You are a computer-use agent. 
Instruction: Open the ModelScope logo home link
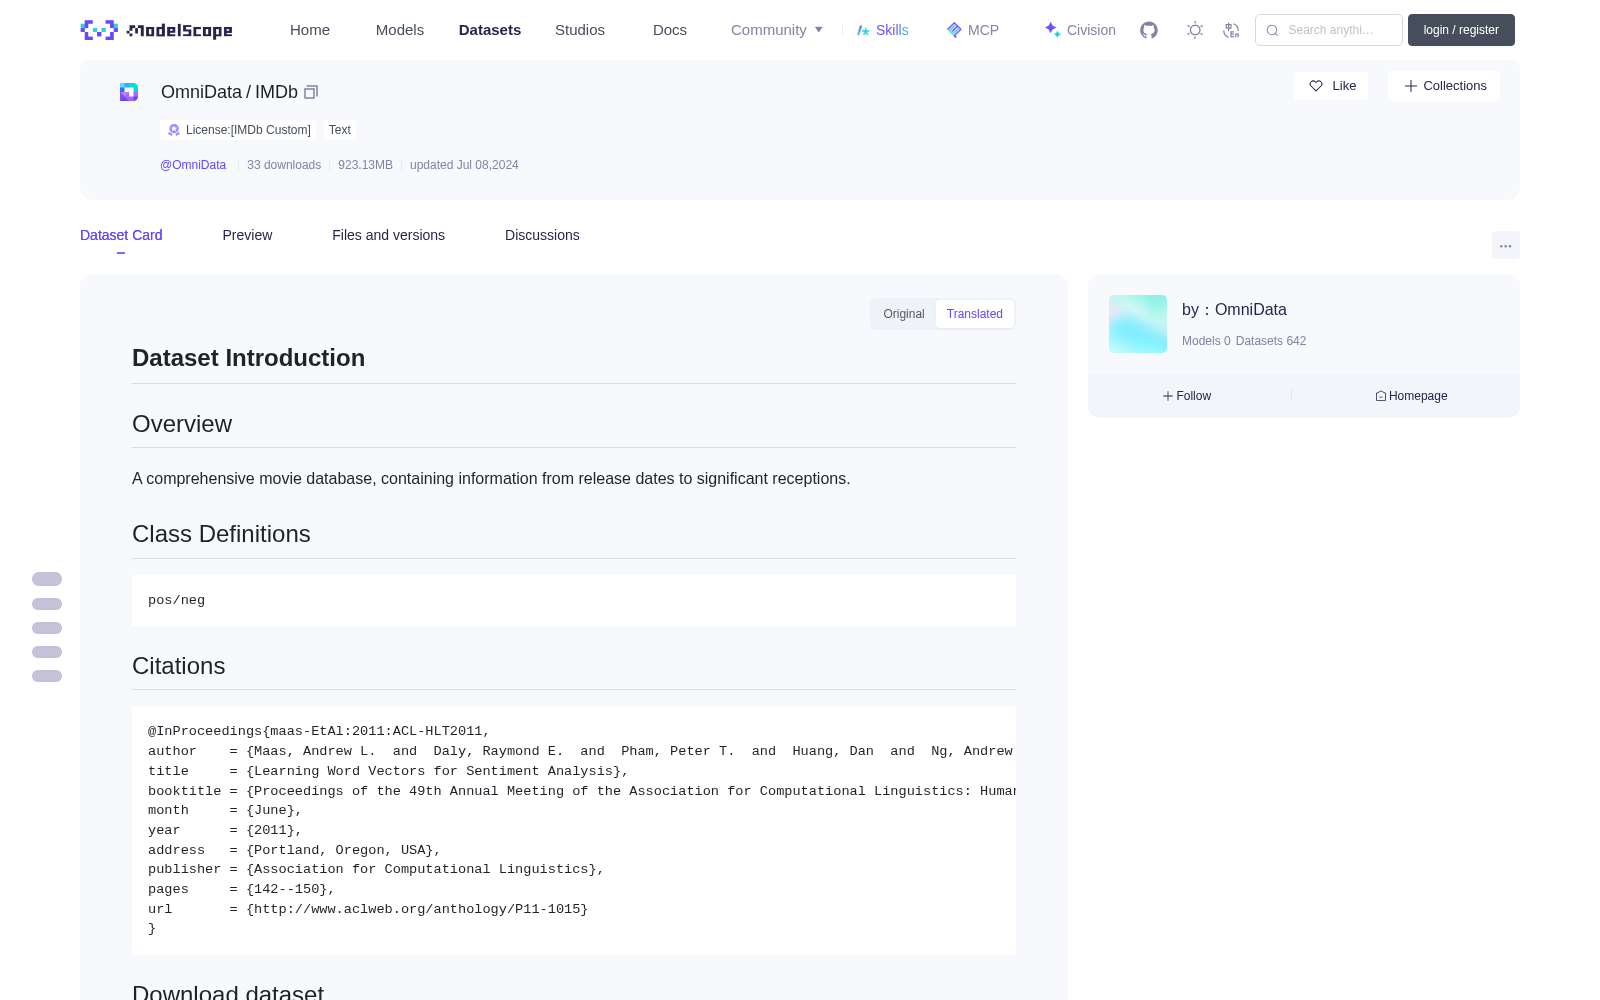tap(157, 30)
